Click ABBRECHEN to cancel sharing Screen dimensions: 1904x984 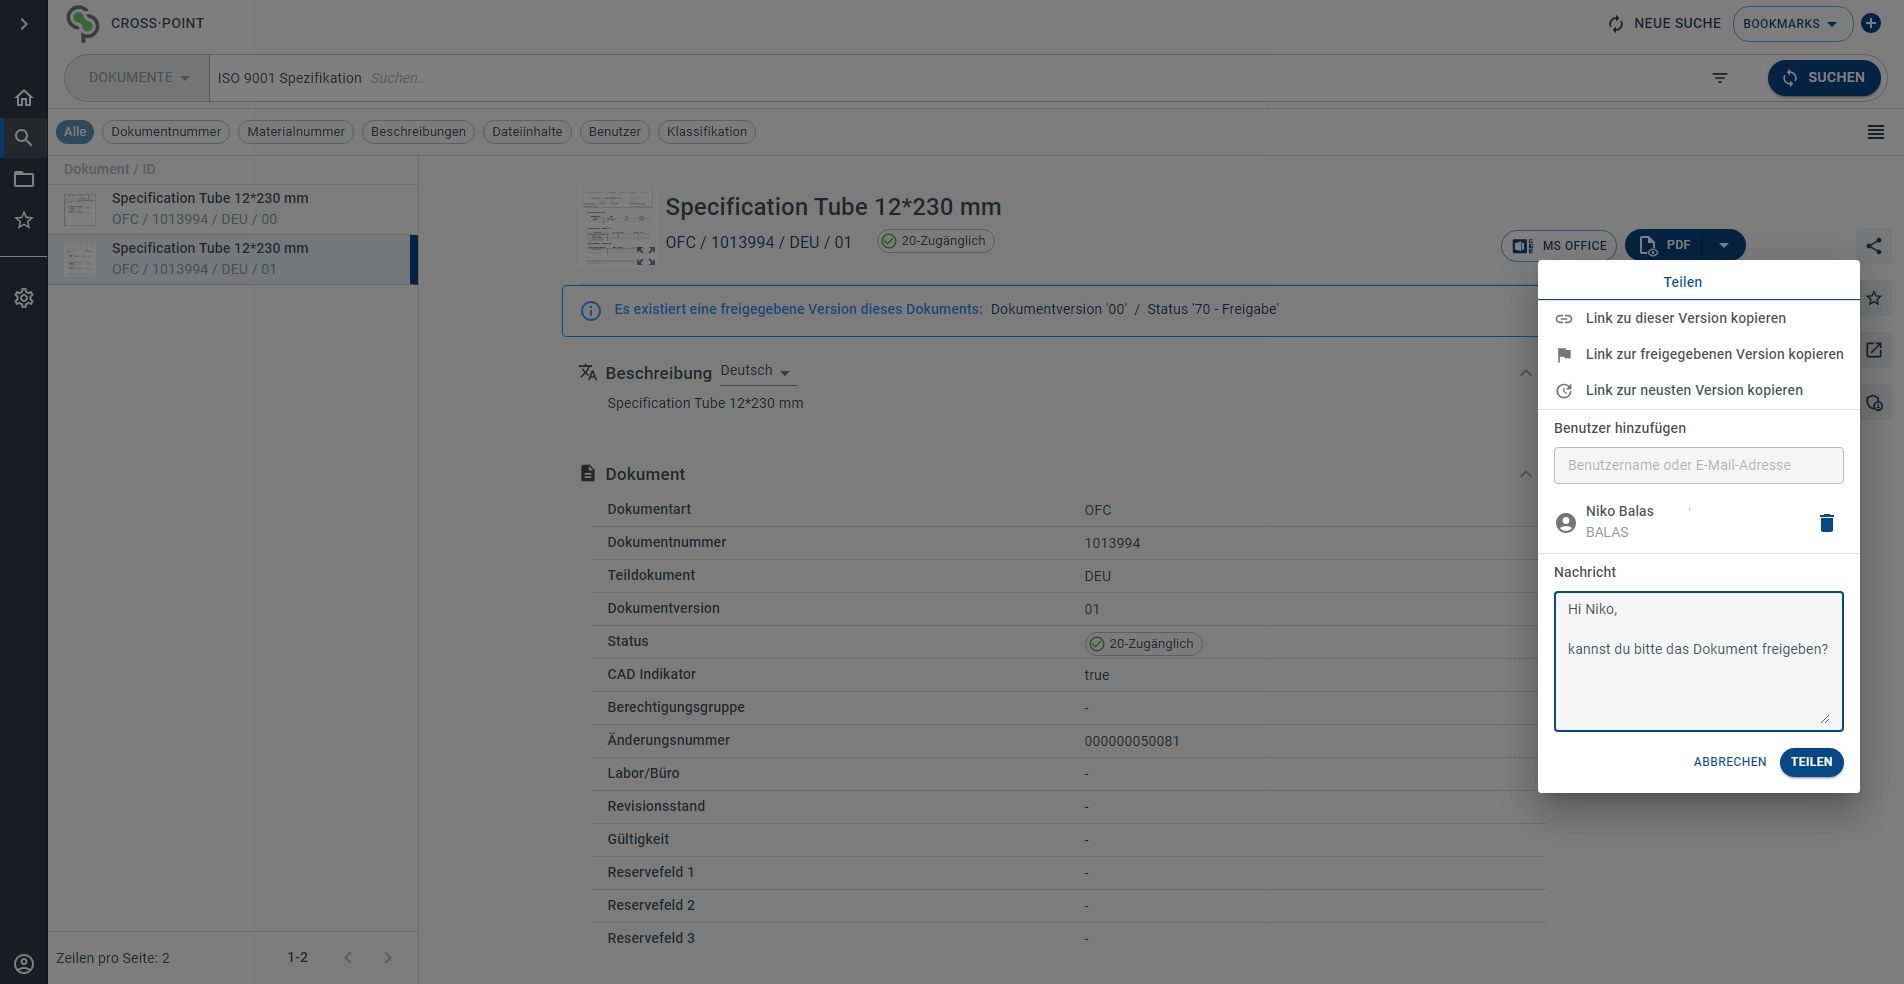[1730, 762]
